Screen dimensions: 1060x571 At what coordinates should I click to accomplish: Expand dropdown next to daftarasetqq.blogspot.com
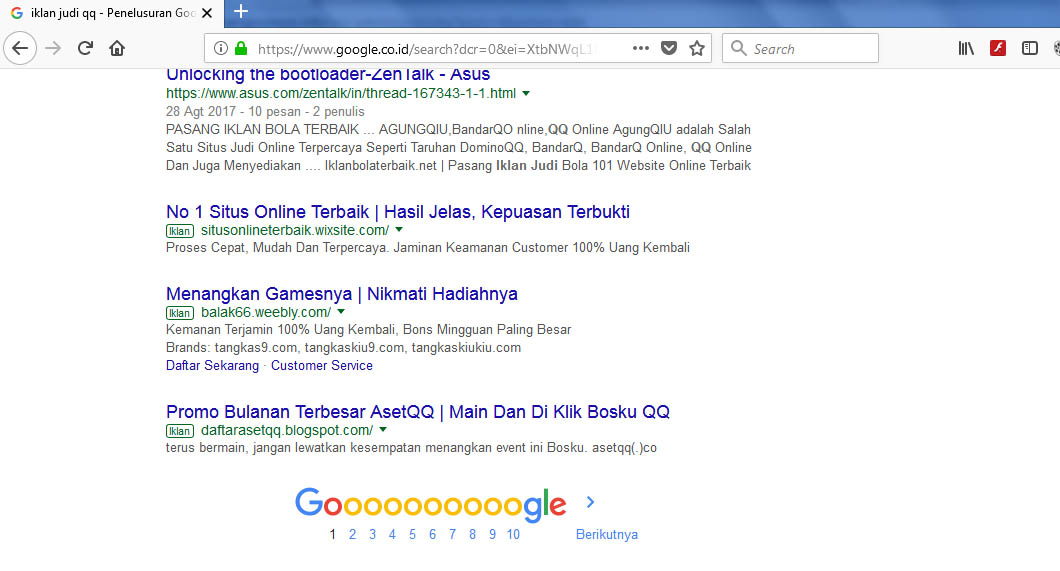pos(383,430)
